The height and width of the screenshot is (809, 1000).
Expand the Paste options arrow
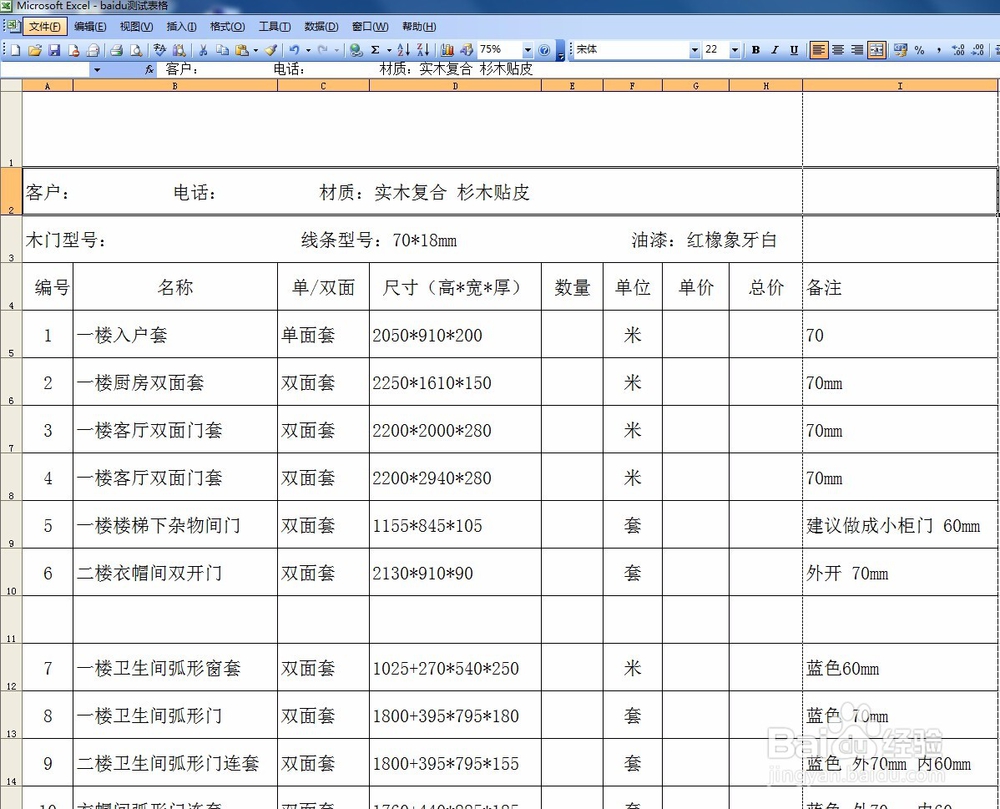(x=256, y=50)
